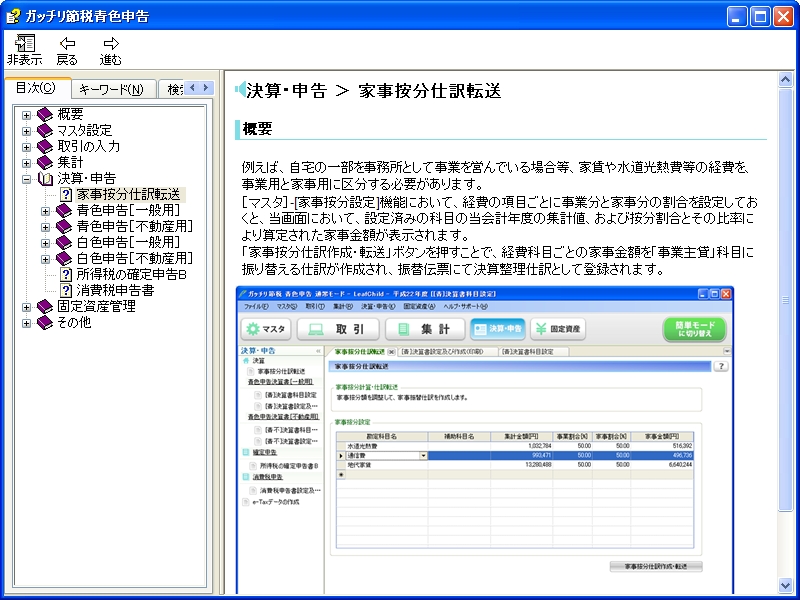Screen dimensions: 800x600
Task: Click the content pane scroll down arrow
Action: click(x=785, y=586)
